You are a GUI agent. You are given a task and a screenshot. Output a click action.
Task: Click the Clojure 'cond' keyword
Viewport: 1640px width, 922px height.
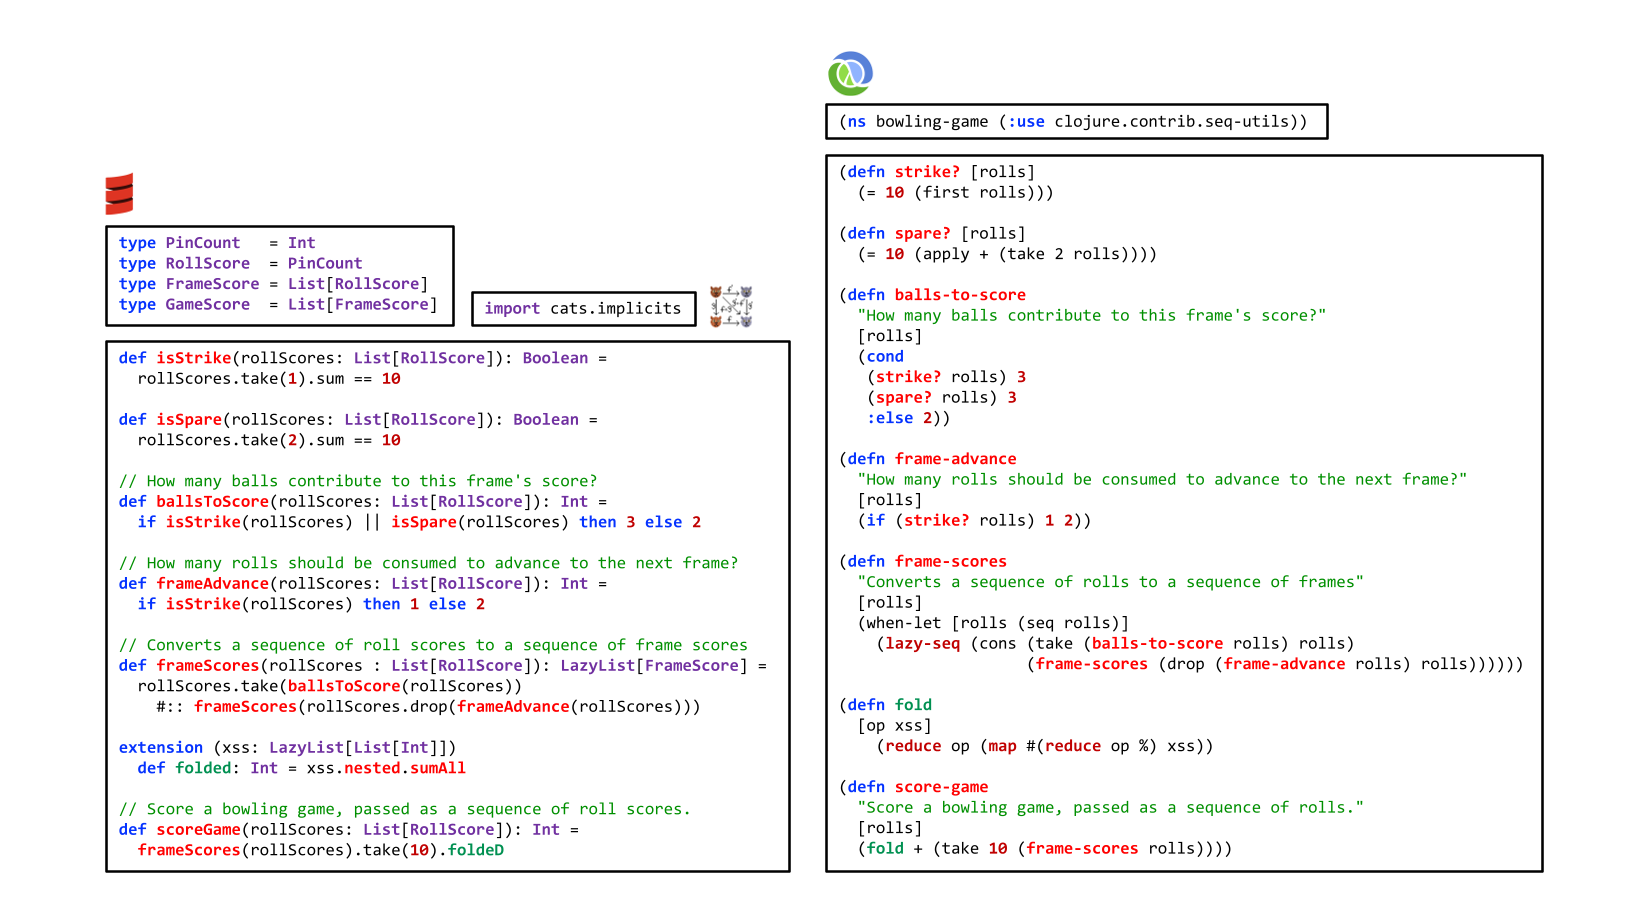(x=885, y=357)
